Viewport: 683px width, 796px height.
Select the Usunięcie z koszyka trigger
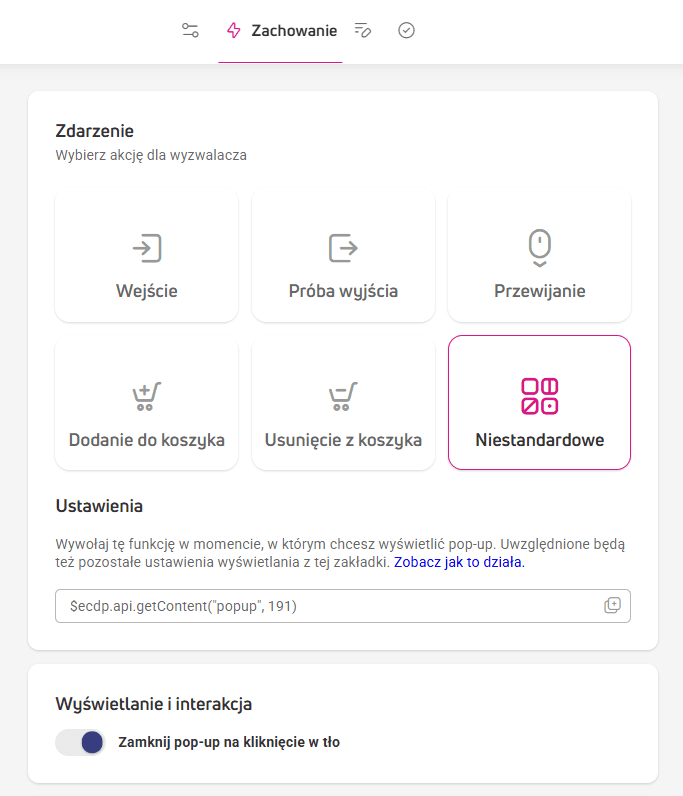pyautogui.click(x=343, y=403)
